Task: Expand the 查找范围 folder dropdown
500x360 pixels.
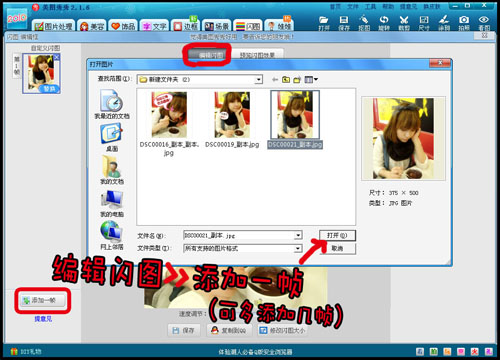Action: [258, 80]
